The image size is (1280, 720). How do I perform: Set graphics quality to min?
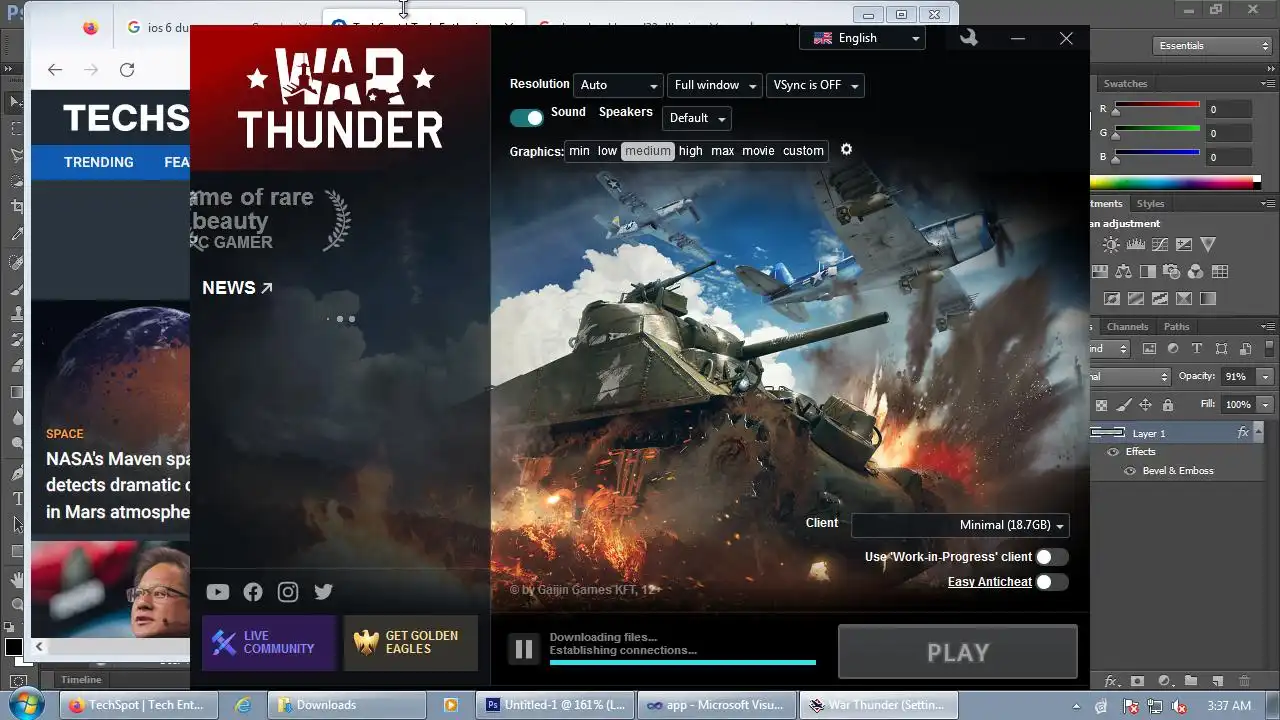pyautogui.click(x=579, y=151)
